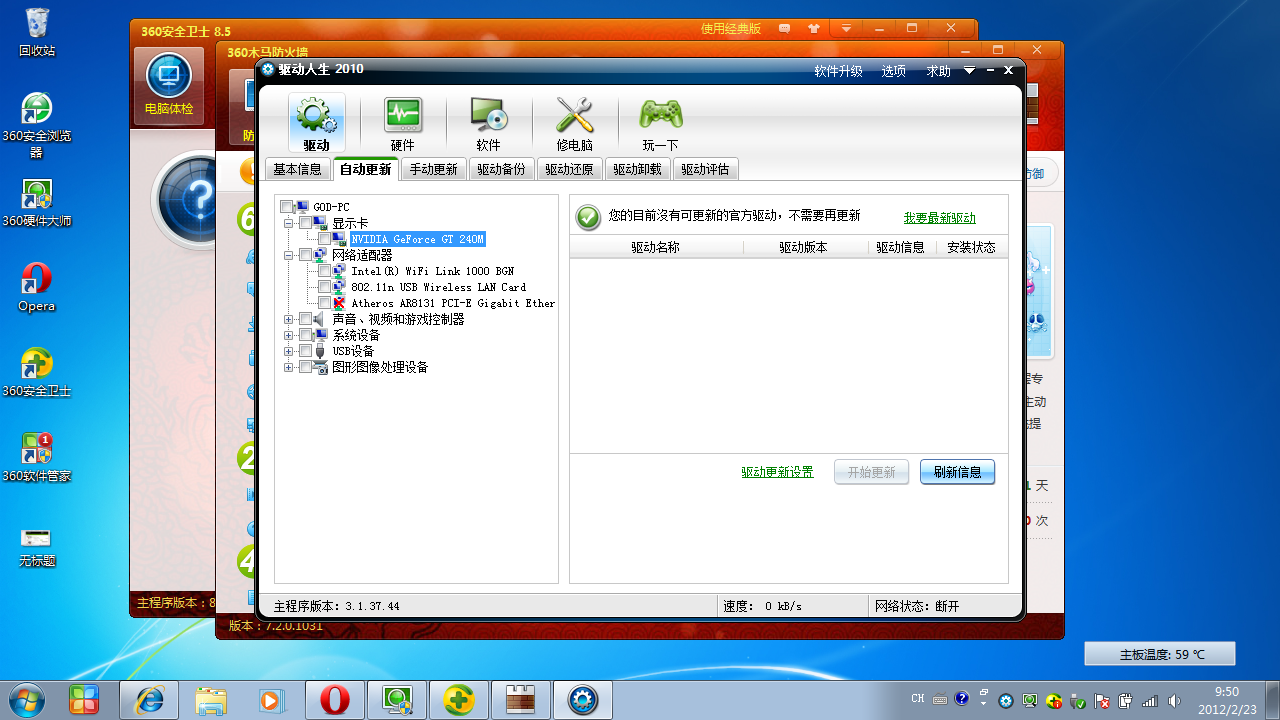
Task: Check the USB设备 checkbox
Action: coord(306,351)
